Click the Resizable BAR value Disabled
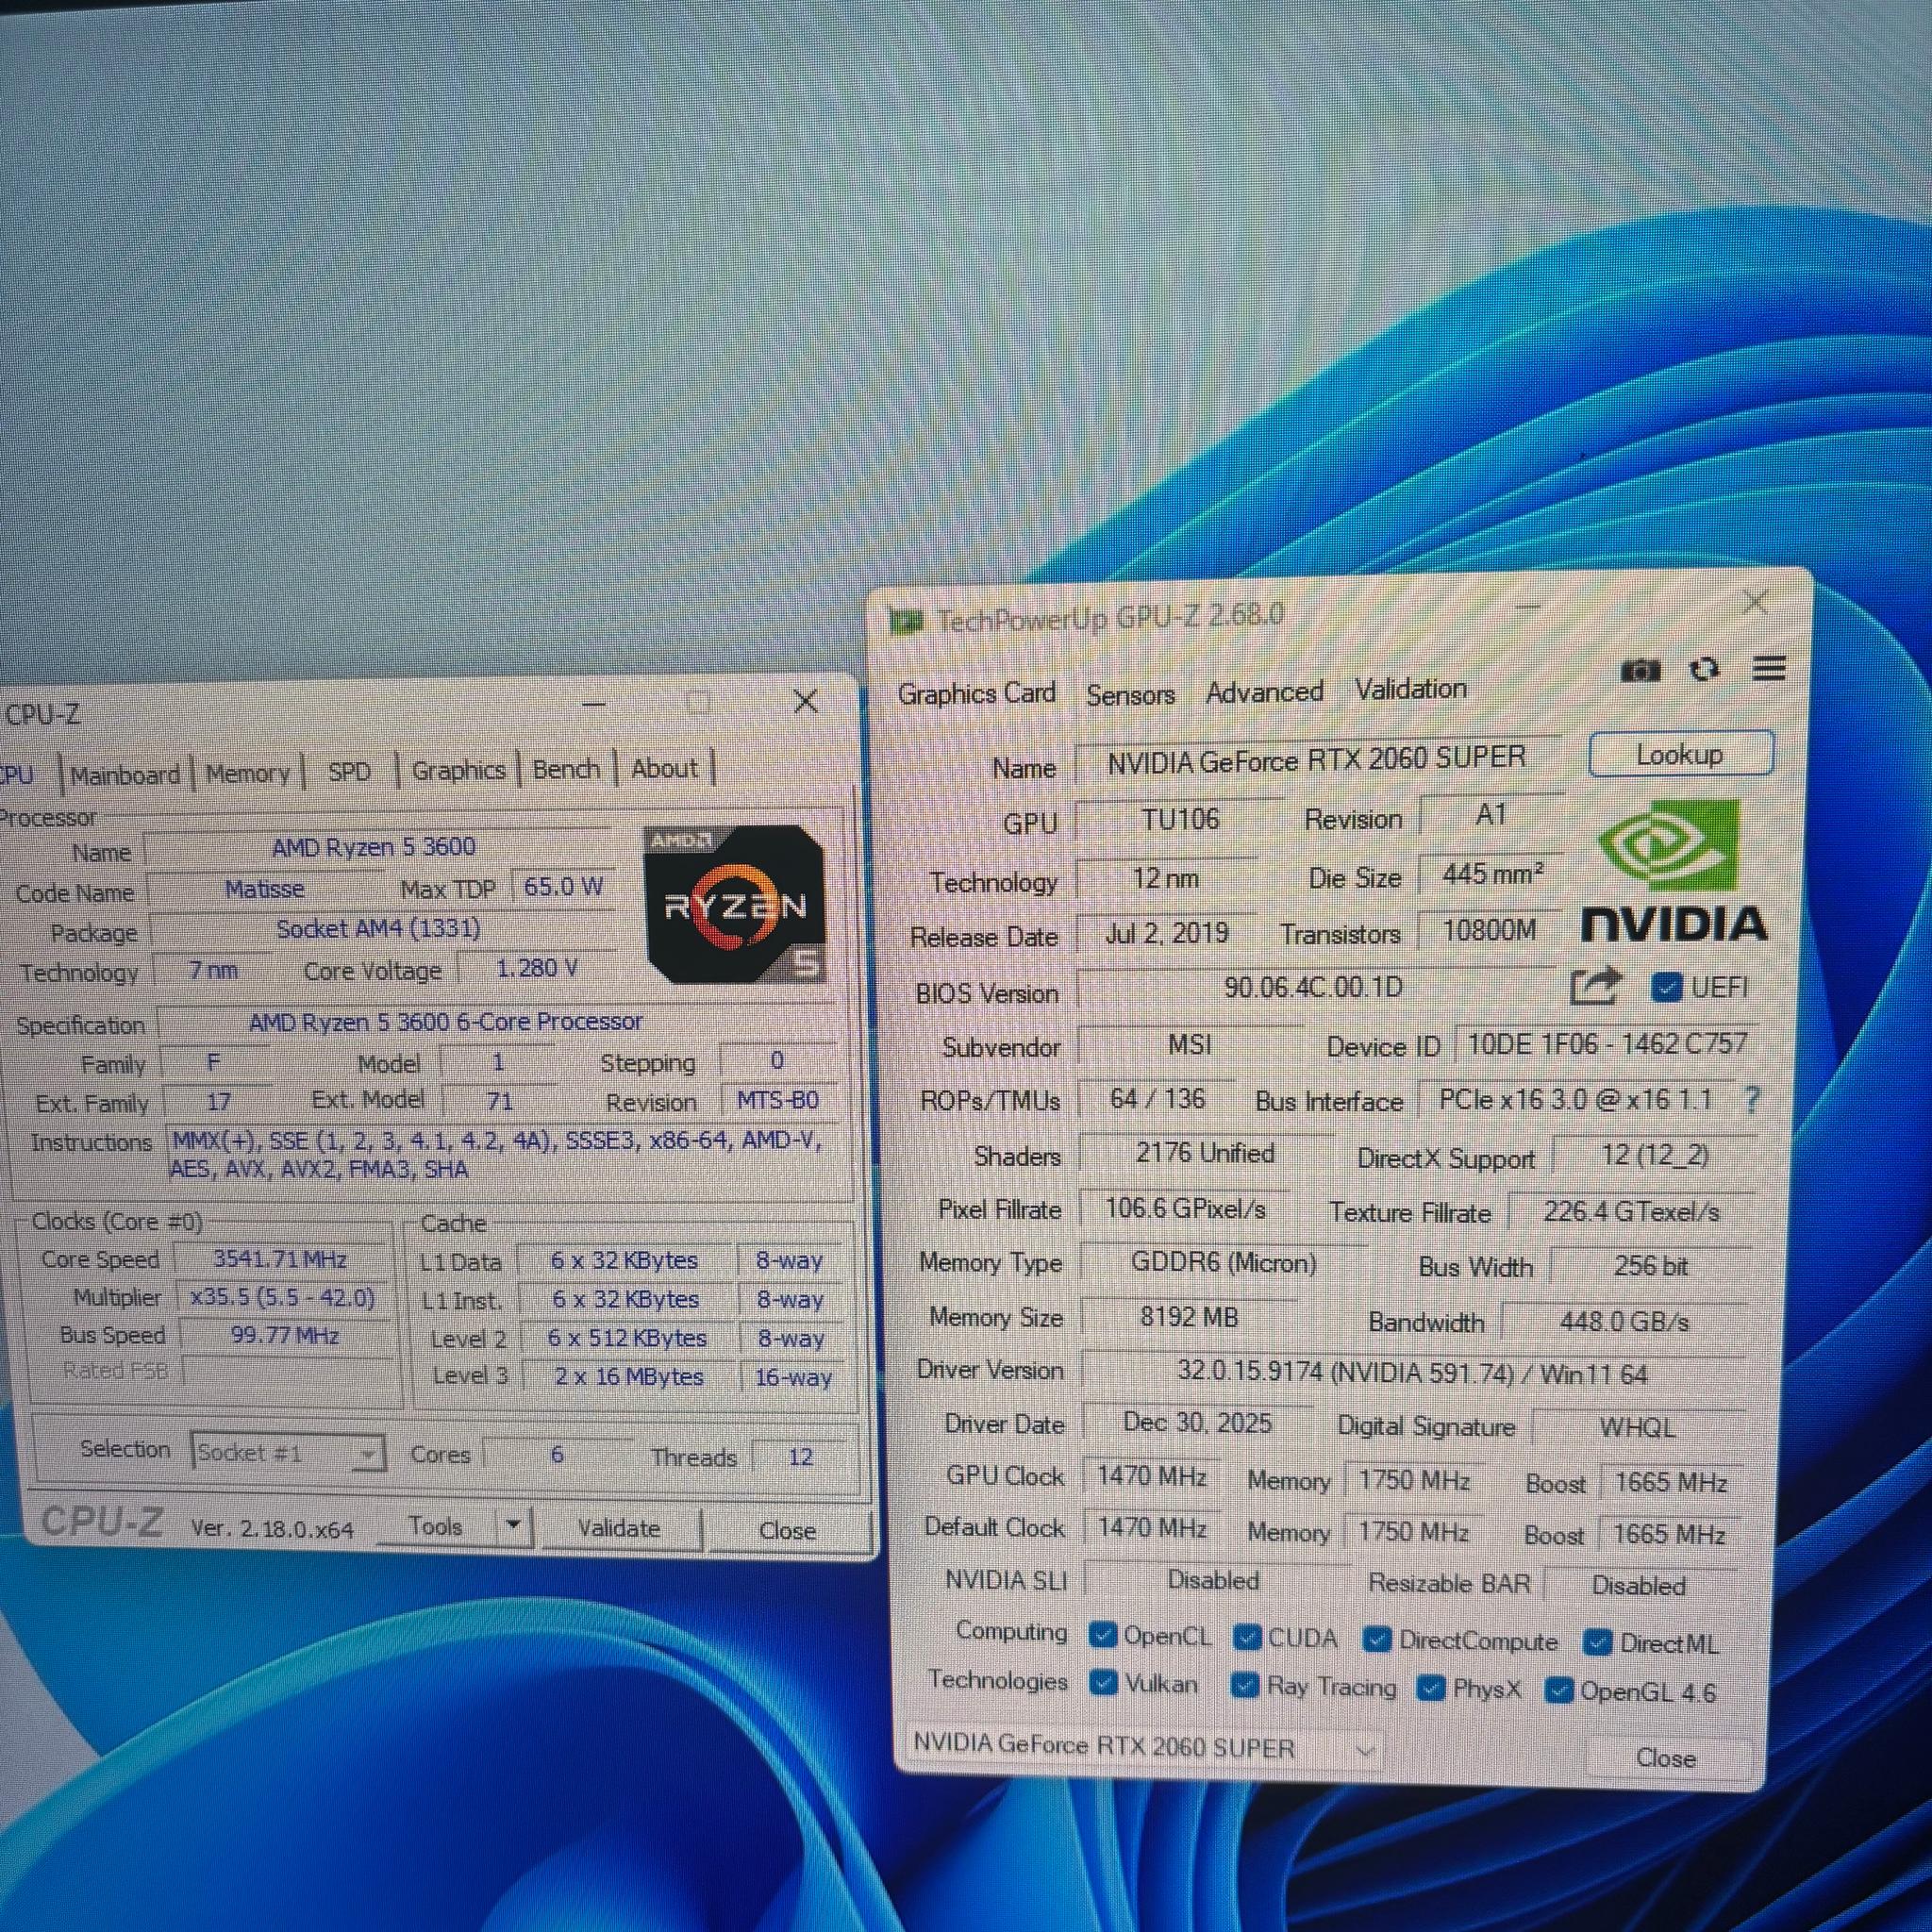This screenshot has height=1932, width=1932. click(x=1638, y=1586)
